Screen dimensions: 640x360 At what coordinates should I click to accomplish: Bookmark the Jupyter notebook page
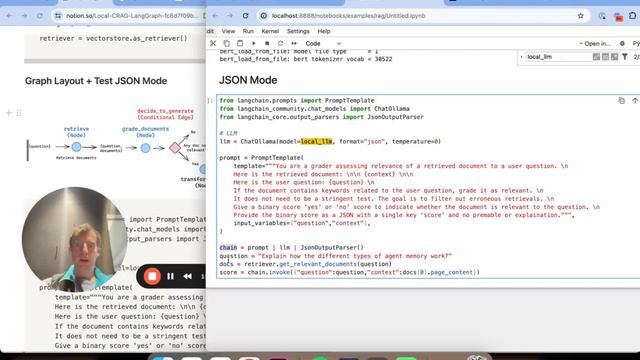(580, 16)
